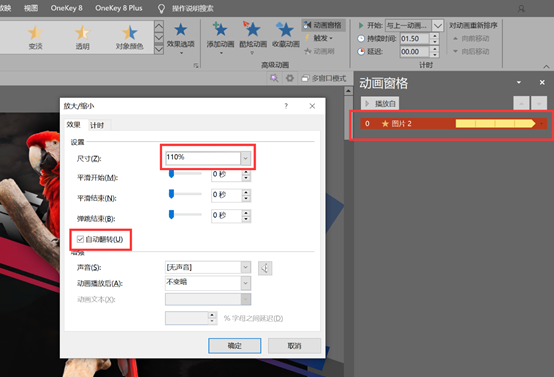The width and height of the screenshot is (554, 377).
Task: Click the lightbulb search help icon
Action: (161, 8)
